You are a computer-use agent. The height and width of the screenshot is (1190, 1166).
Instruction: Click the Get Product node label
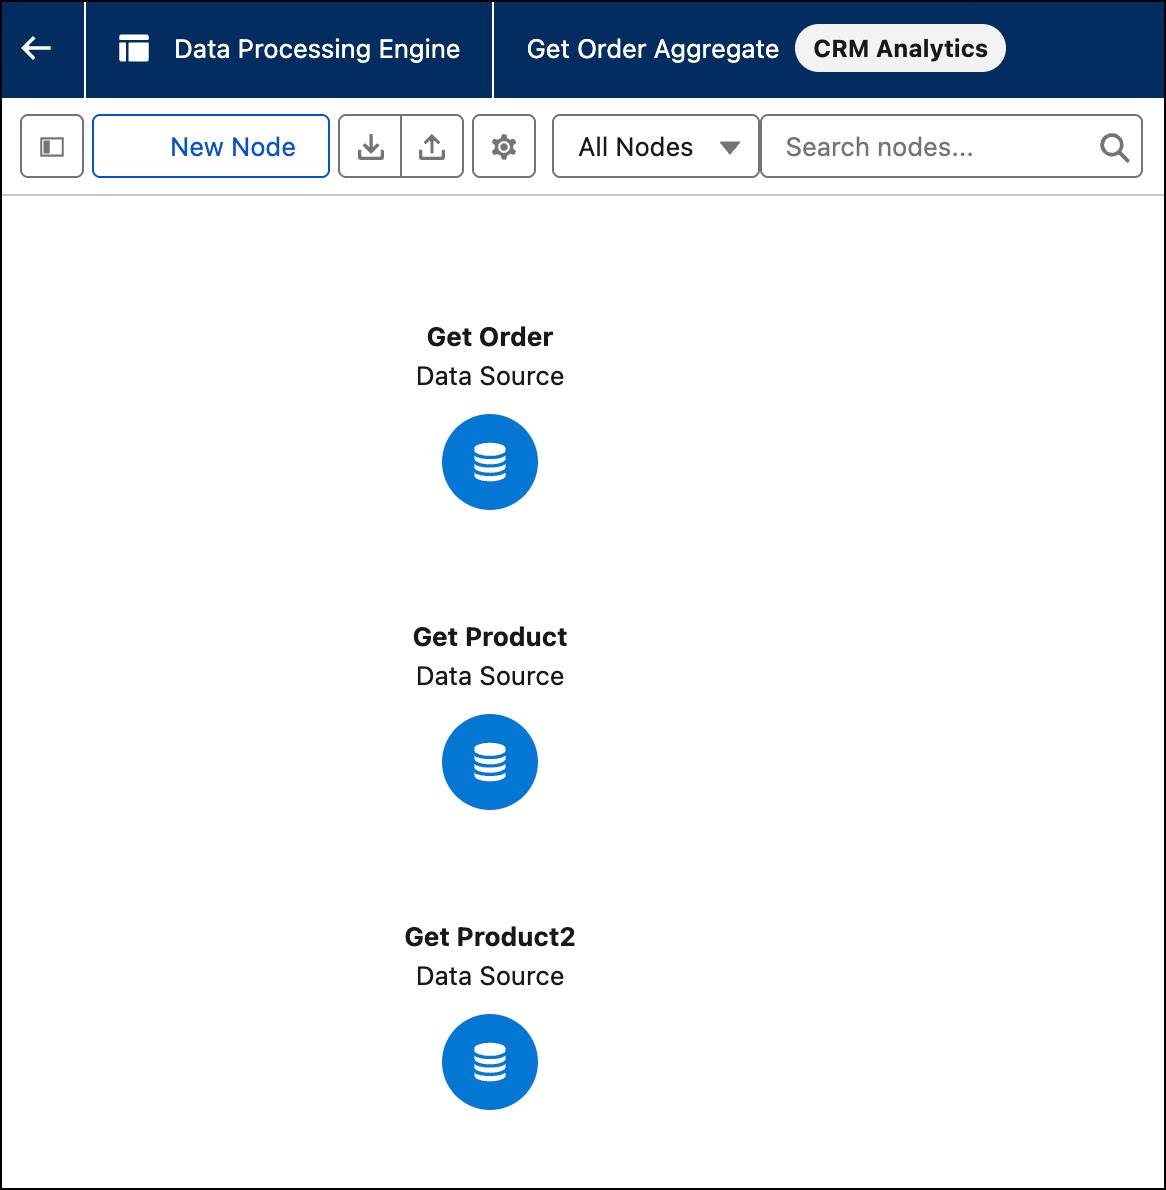(490, 636)
